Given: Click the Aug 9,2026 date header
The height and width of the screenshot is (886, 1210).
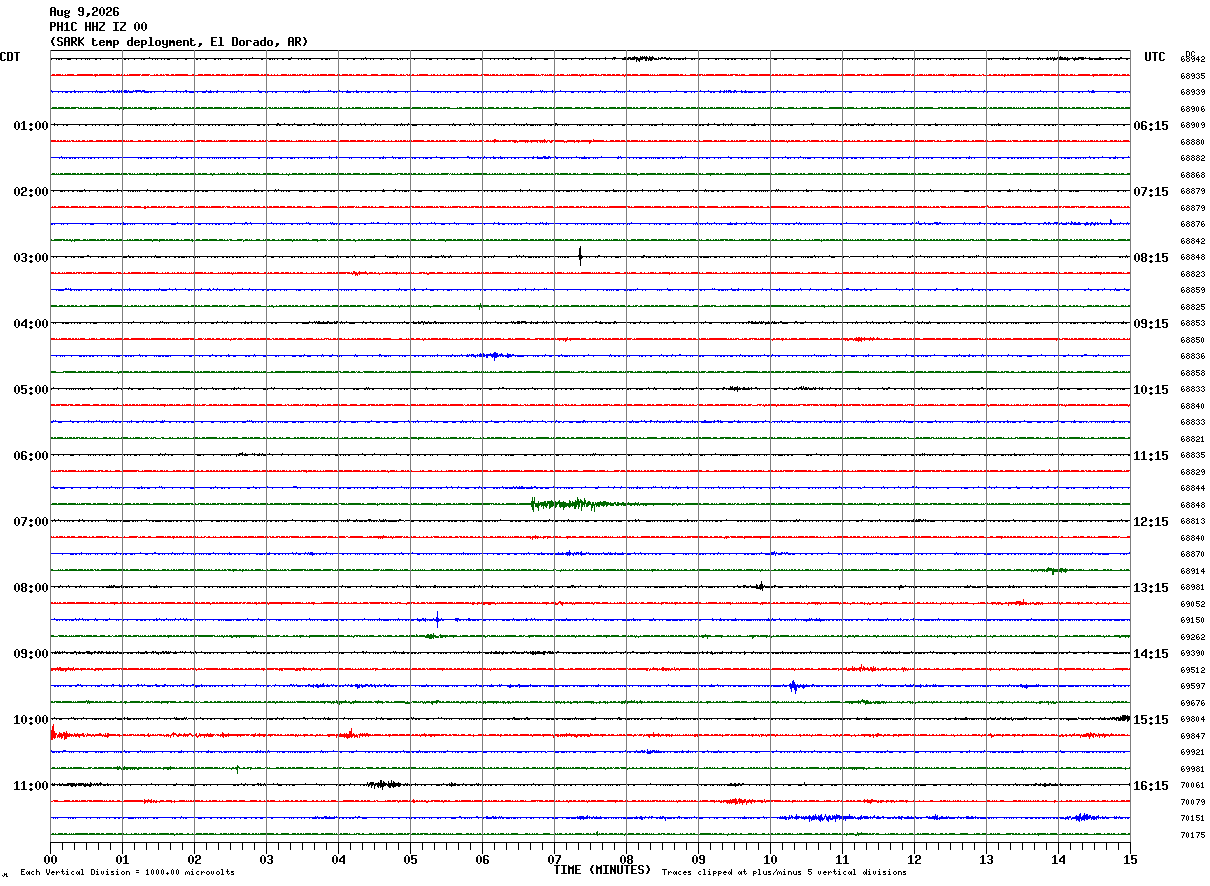Looking at the screenshot, I should point(84,12).
